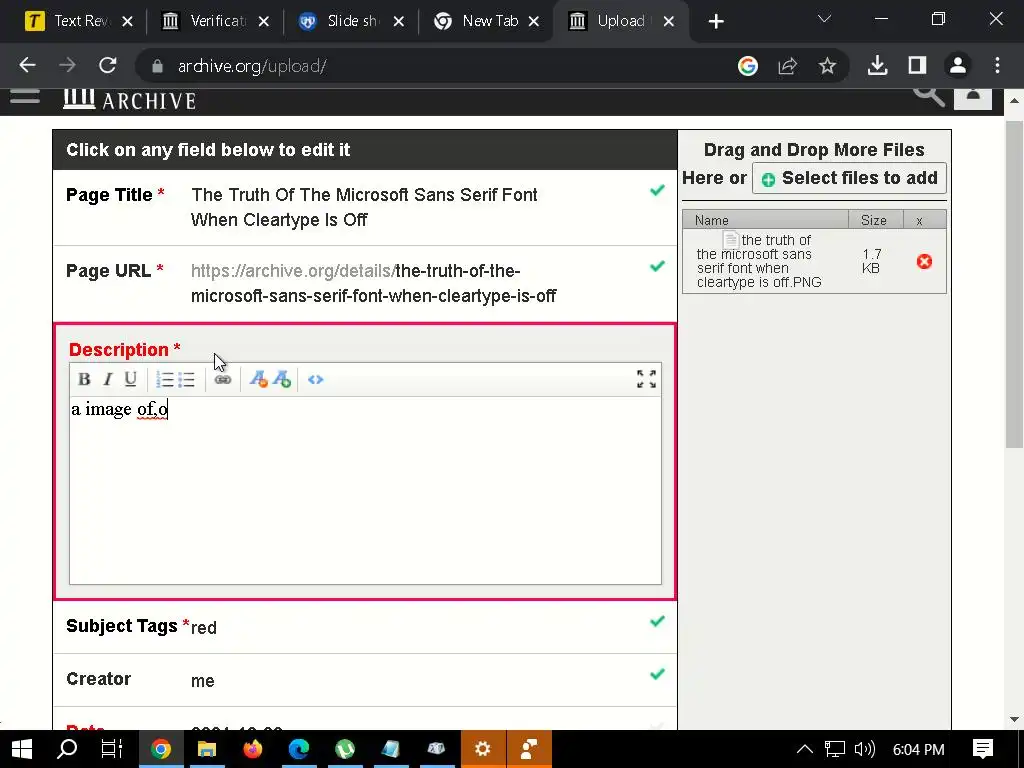
Task: Open Chrome three-dot menu
Action: point(997,65)
